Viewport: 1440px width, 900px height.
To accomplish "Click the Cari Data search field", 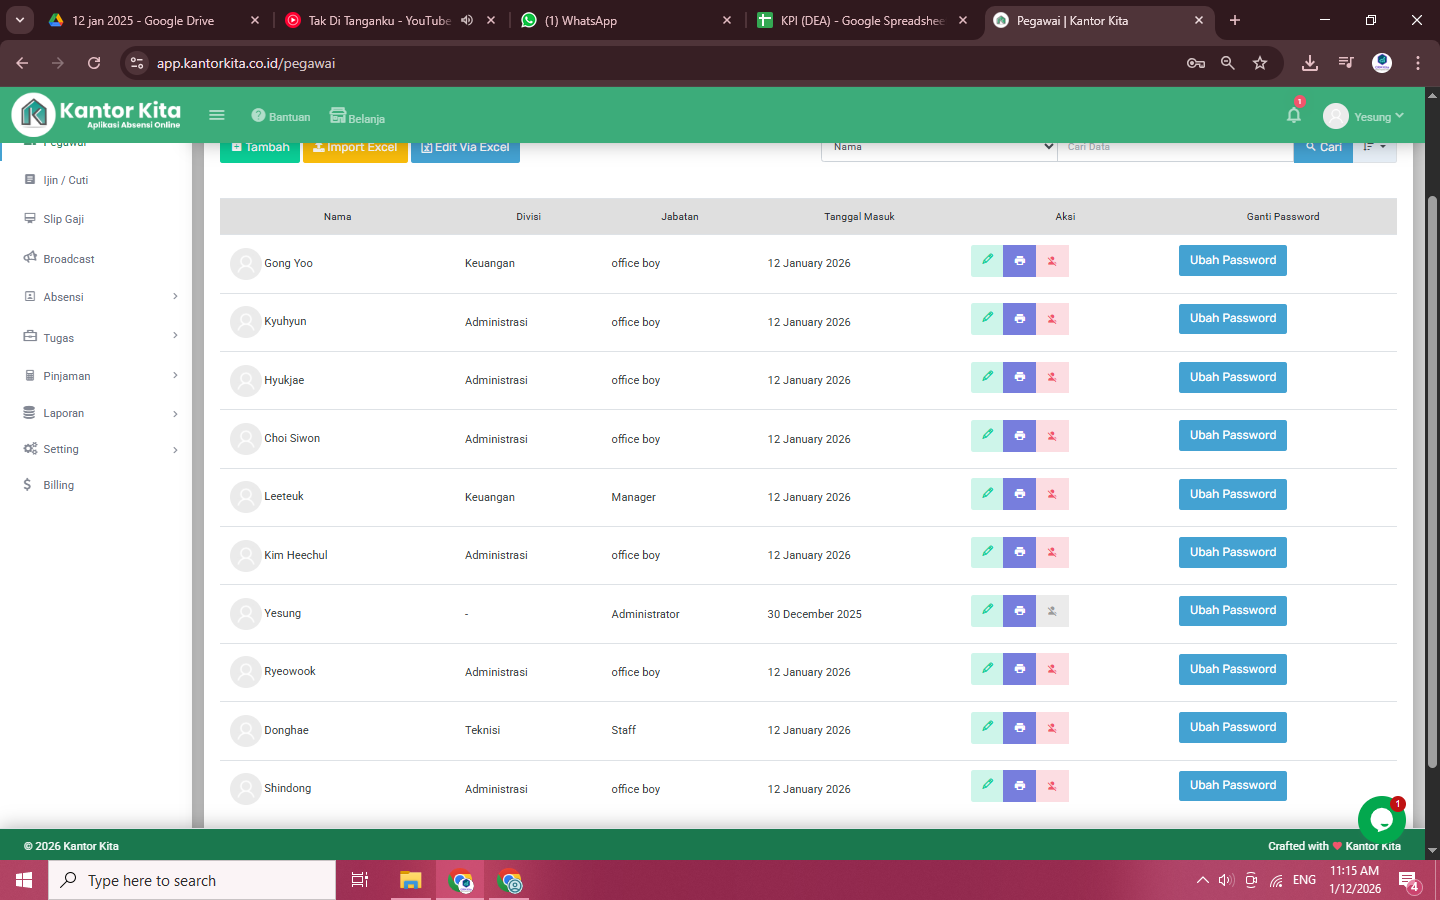I will (x=1174, y=147).
